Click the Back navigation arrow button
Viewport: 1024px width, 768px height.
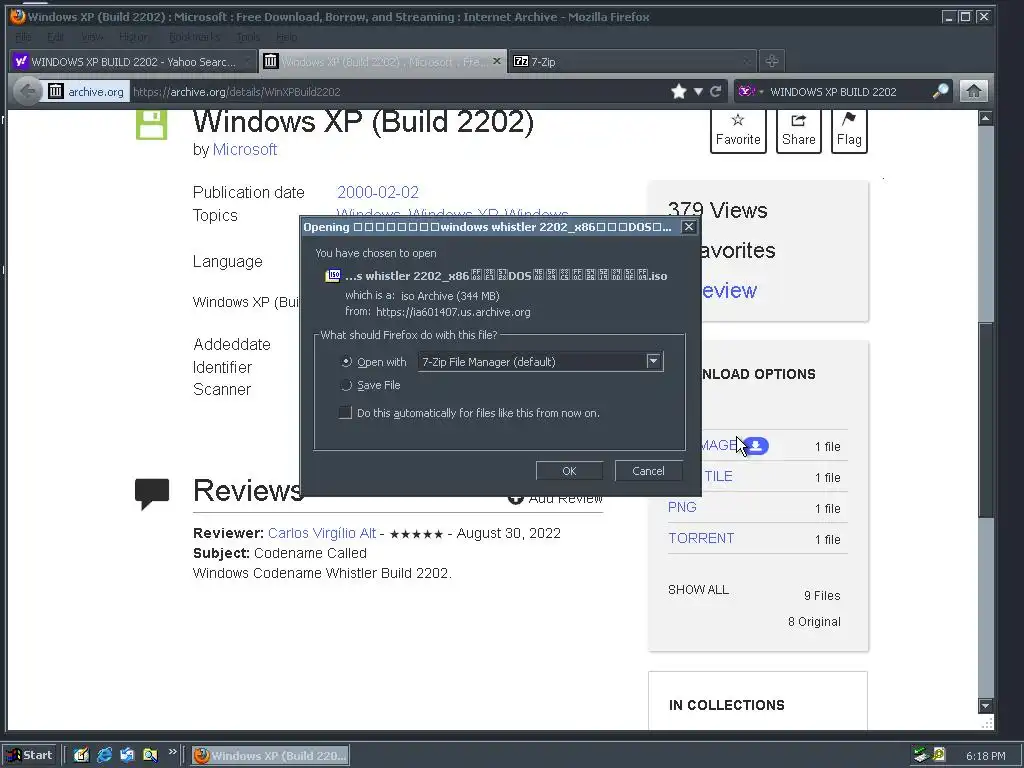tap(27, 91)
